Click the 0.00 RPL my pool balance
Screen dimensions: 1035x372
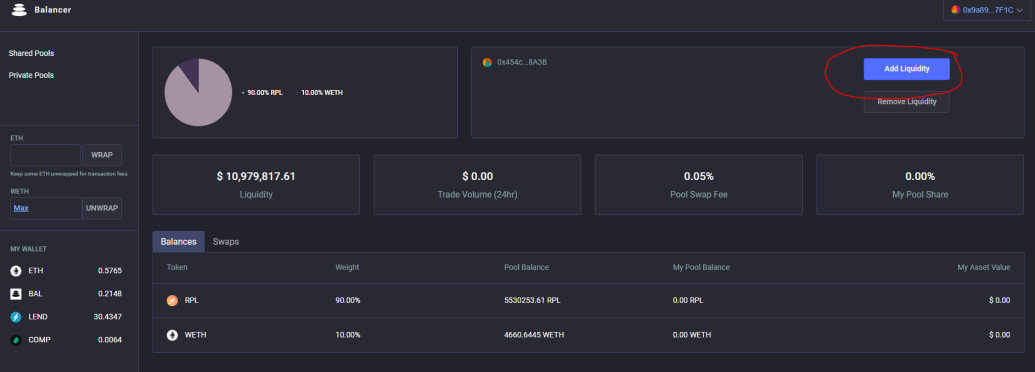click(x=688, y=300)
